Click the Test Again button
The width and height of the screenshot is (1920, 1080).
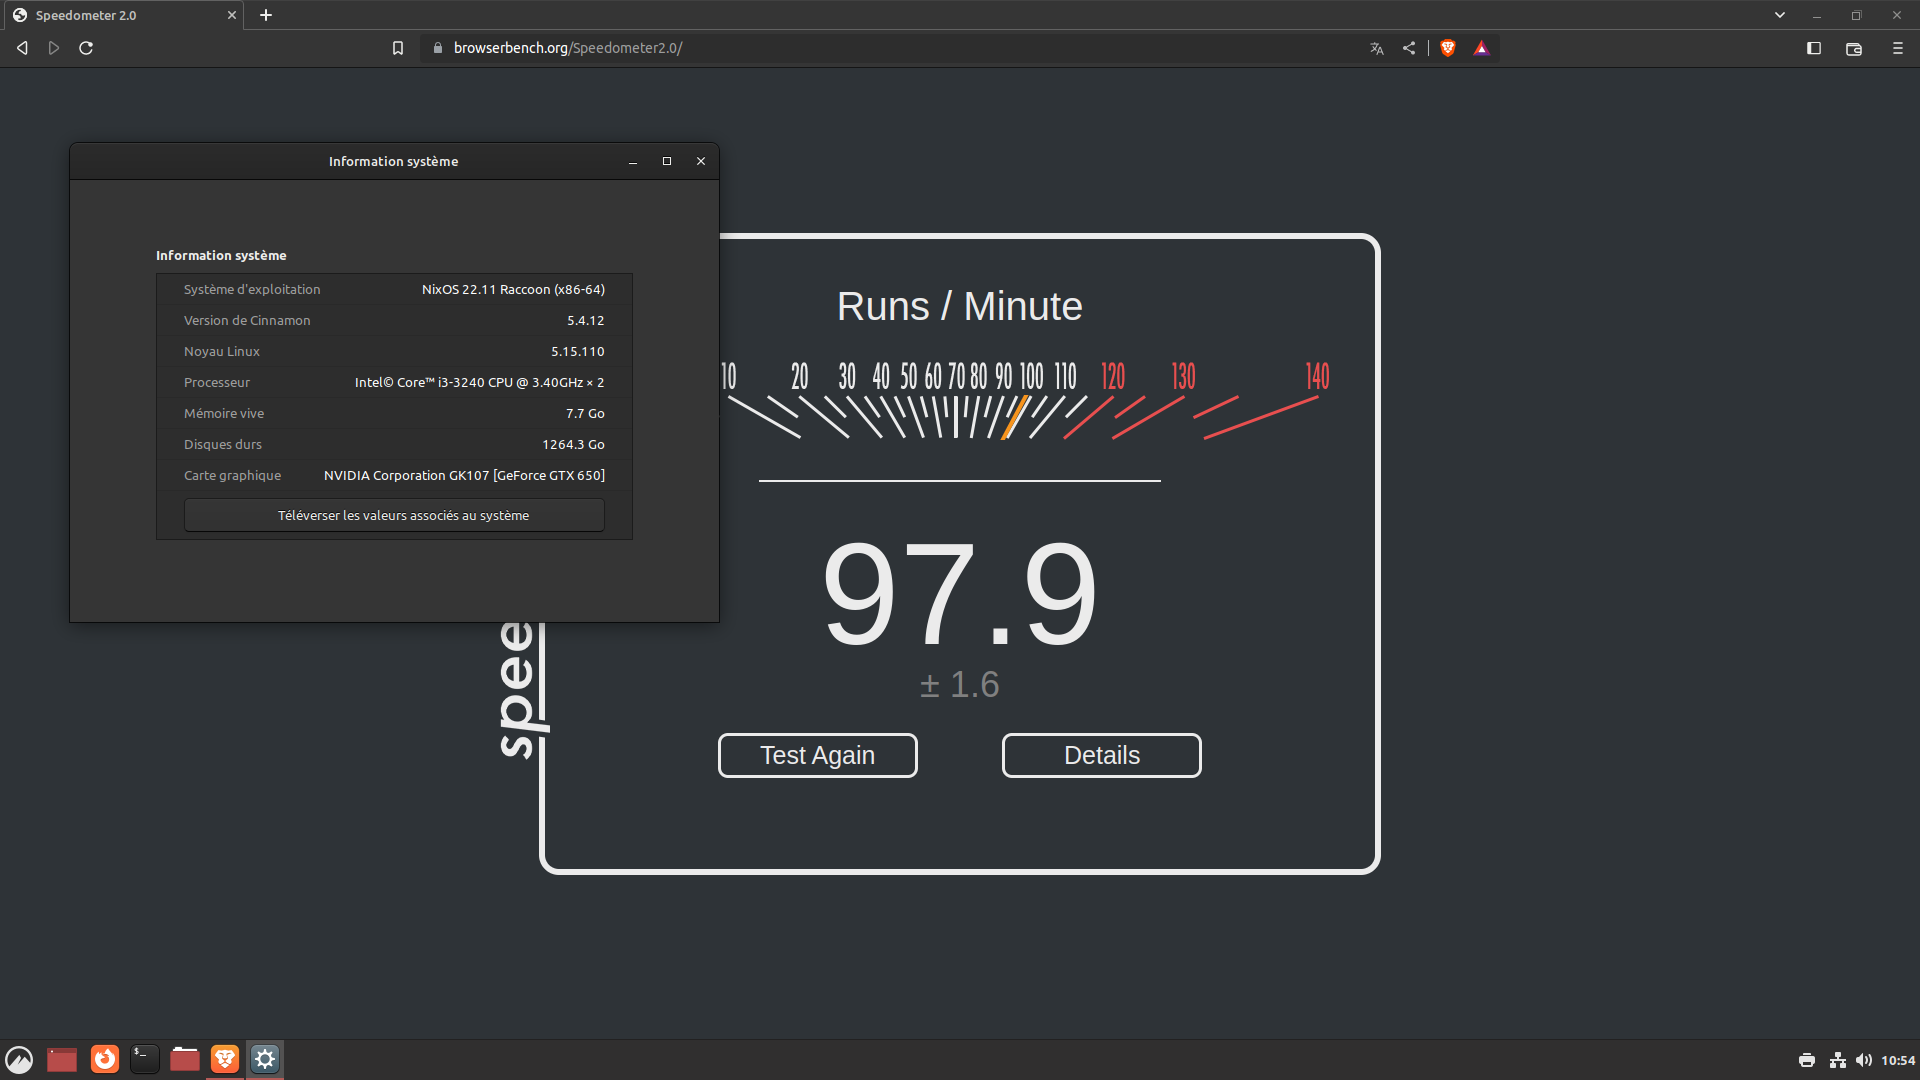tap(818, 755)
